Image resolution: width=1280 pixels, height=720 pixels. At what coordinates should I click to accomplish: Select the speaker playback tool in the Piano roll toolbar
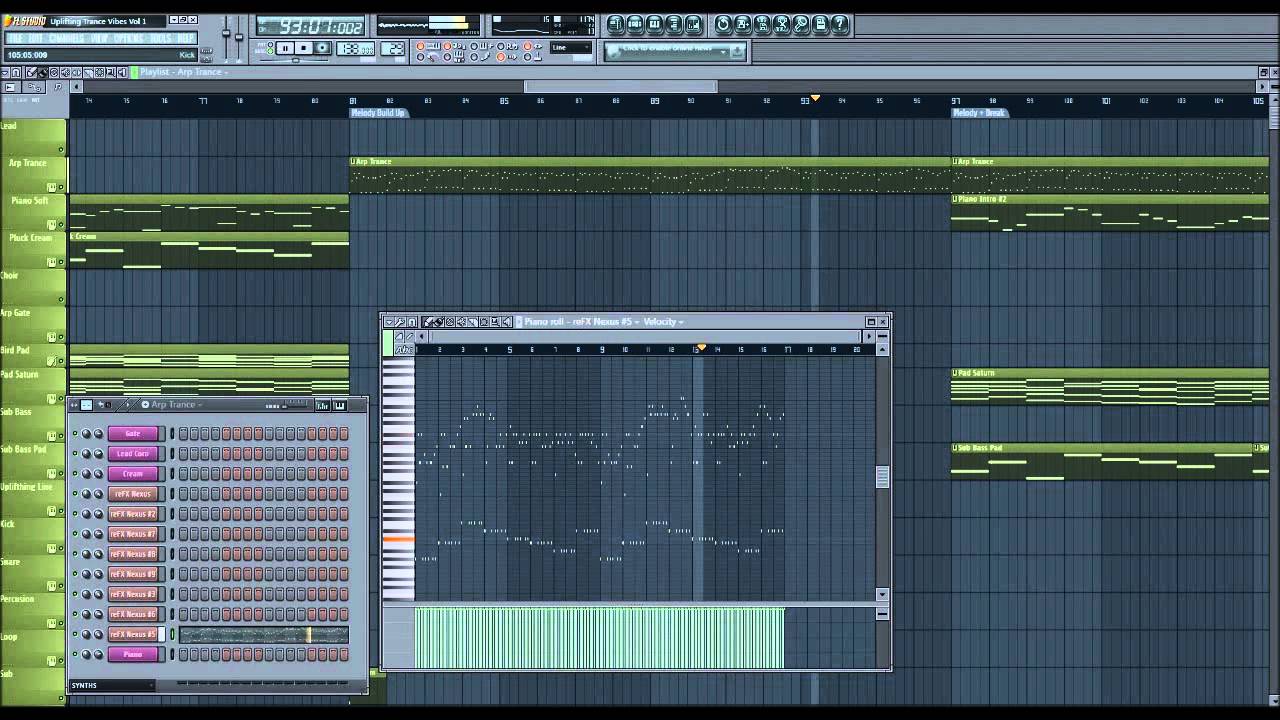507,322
